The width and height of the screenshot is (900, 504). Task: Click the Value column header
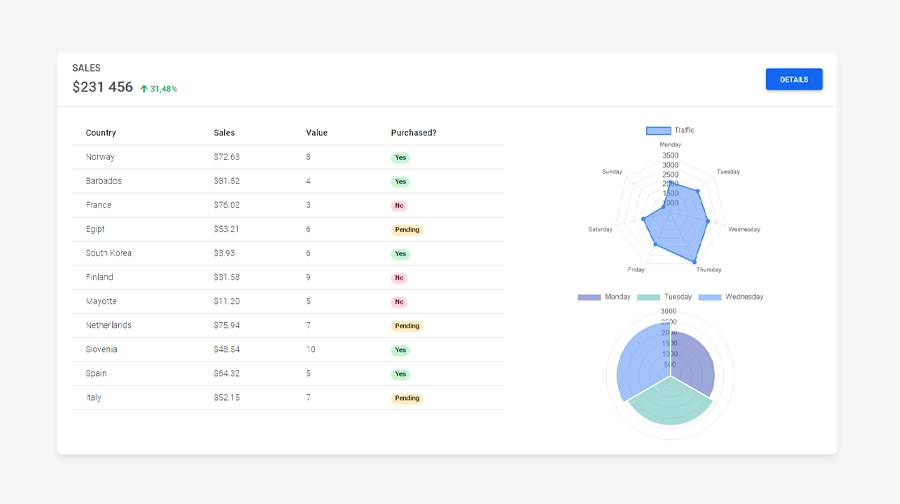pyautogui.click(x=316, y=133)
